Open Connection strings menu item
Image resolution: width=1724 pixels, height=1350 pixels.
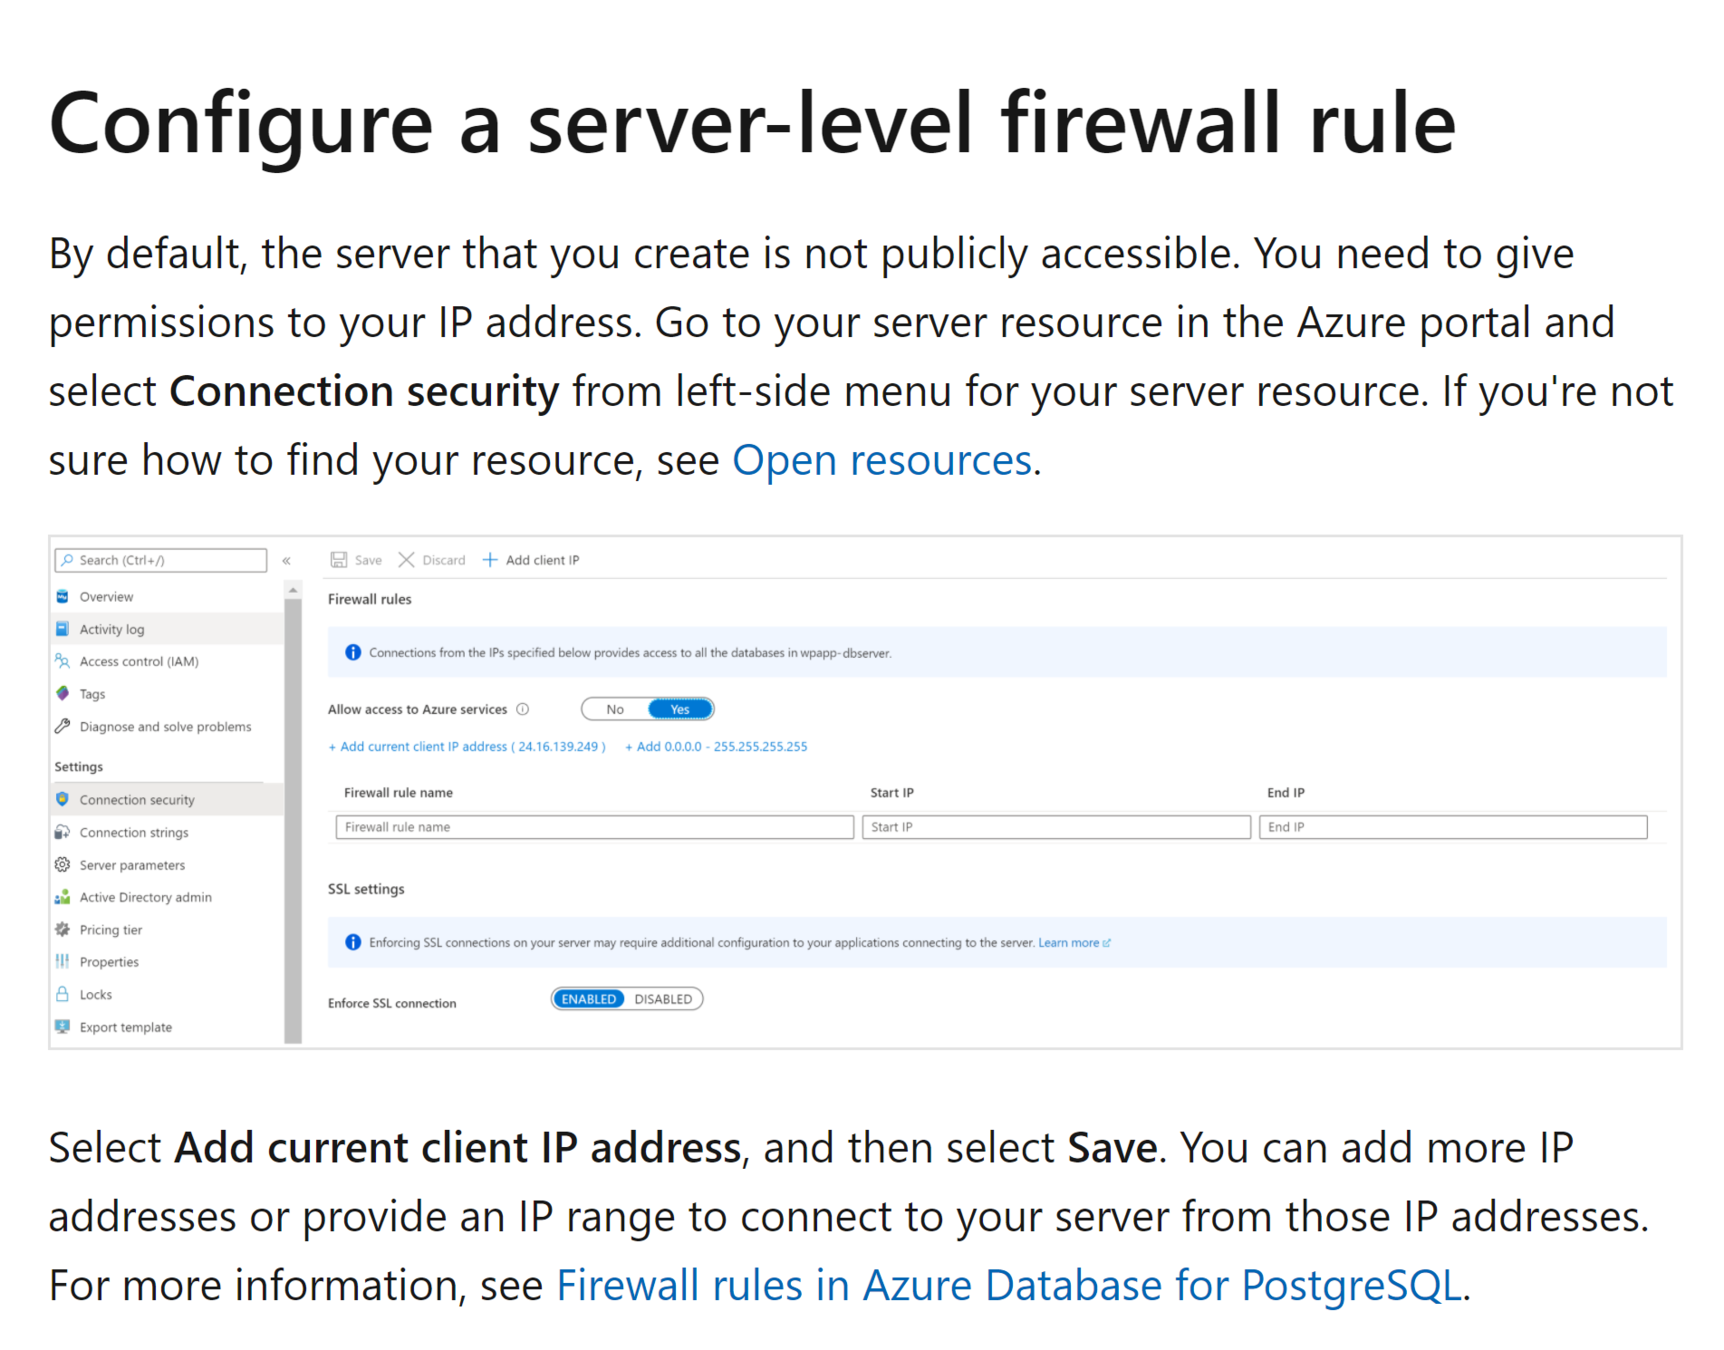[x=167, y=832]
